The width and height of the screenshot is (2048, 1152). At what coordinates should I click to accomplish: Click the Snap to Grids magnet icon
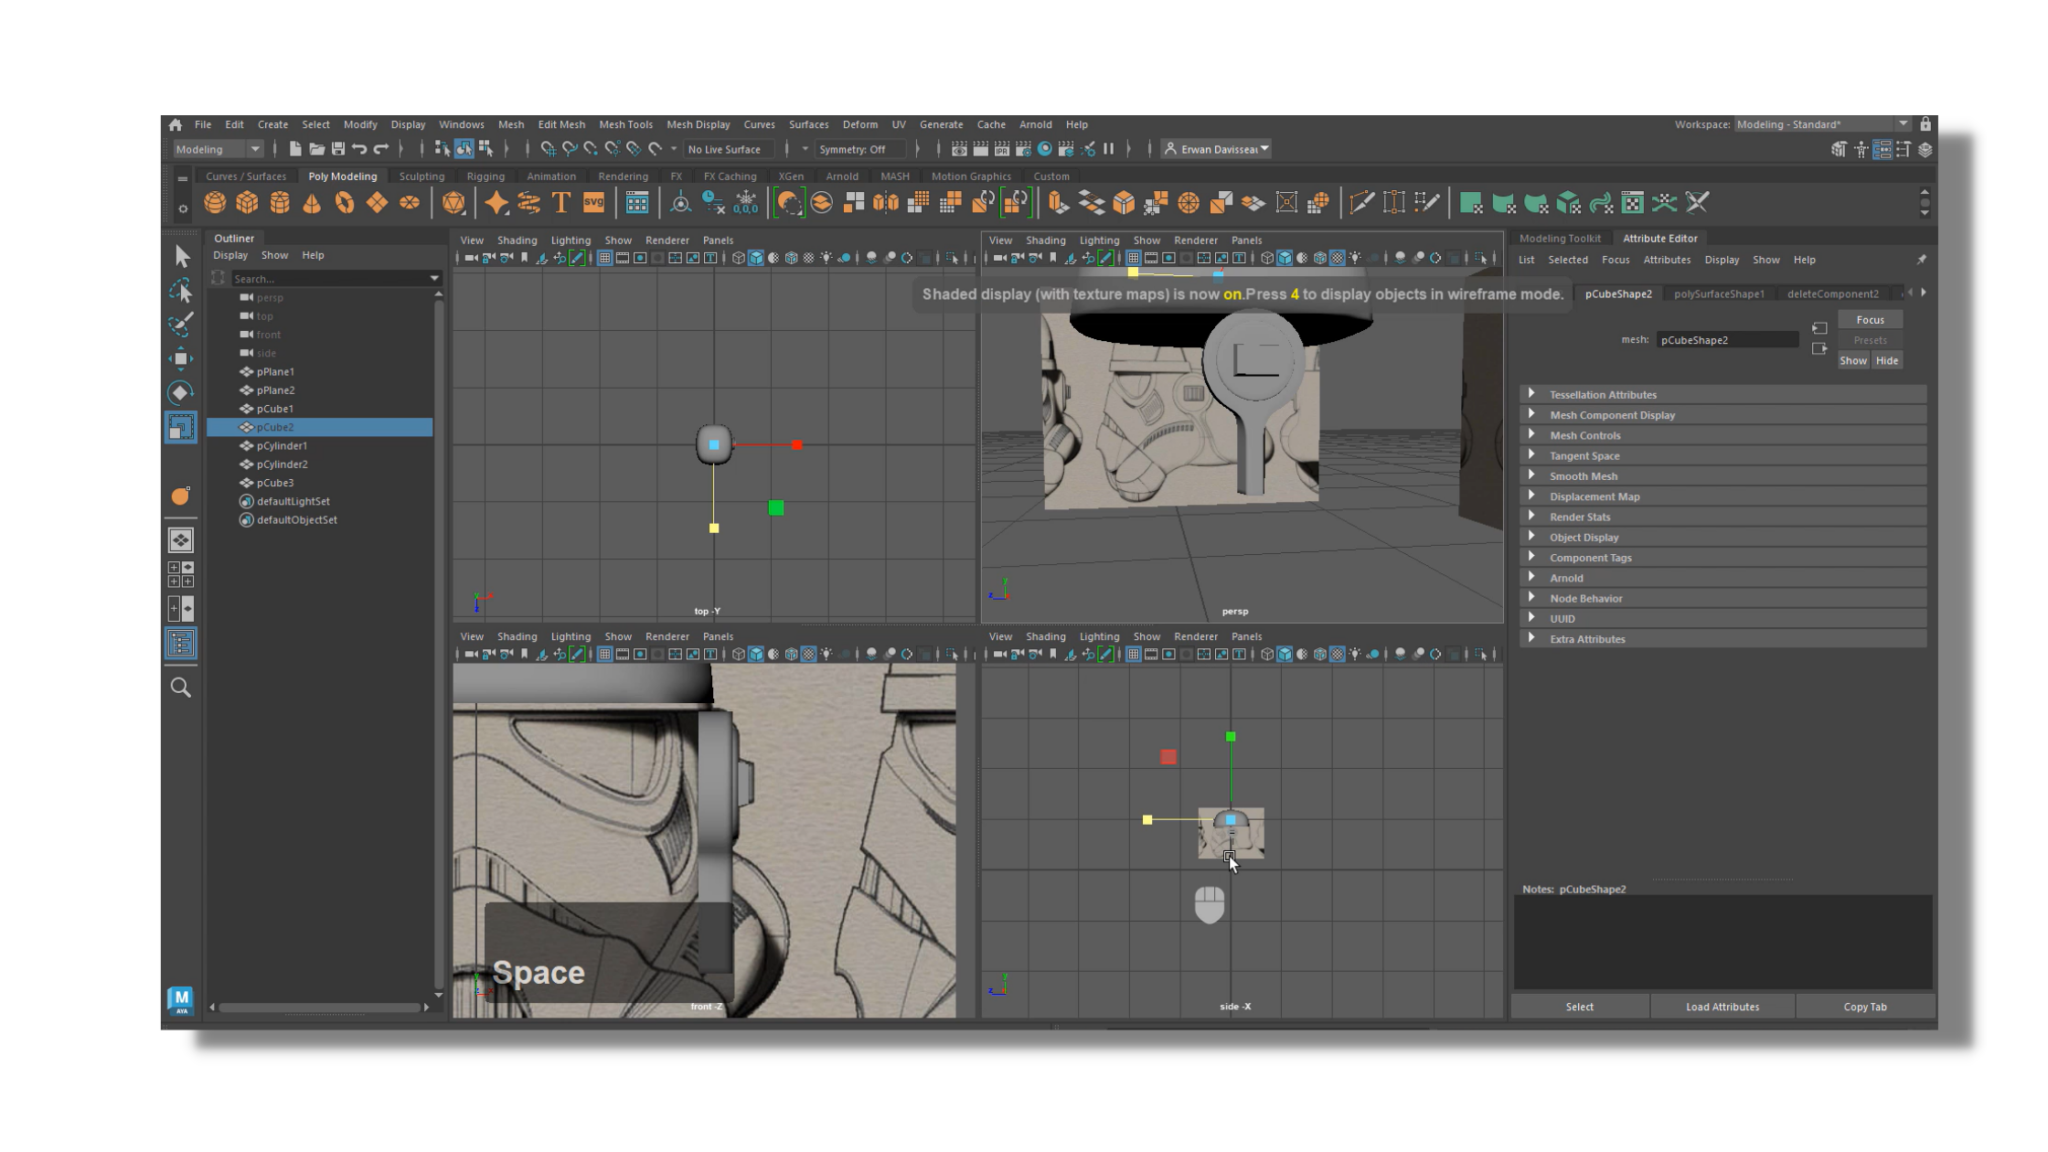click(x=548, y=149)
